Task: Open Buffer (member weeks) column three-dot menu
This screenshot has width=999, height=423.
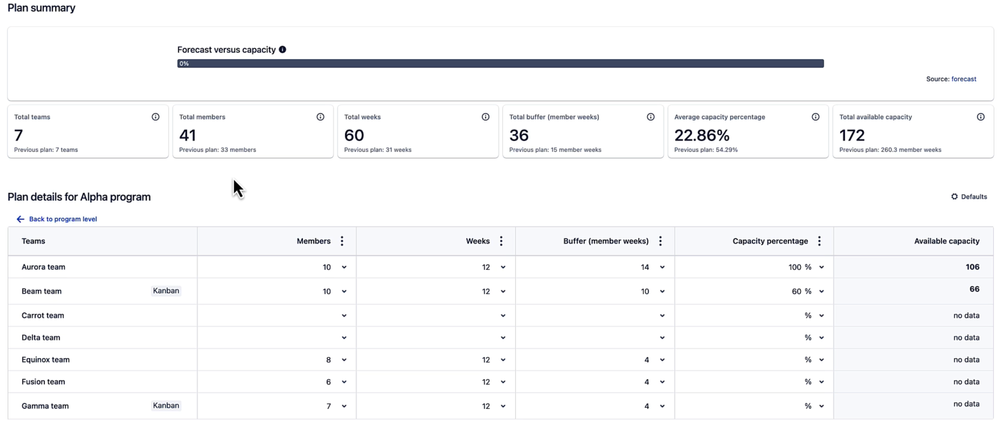Action: point(661,241)
